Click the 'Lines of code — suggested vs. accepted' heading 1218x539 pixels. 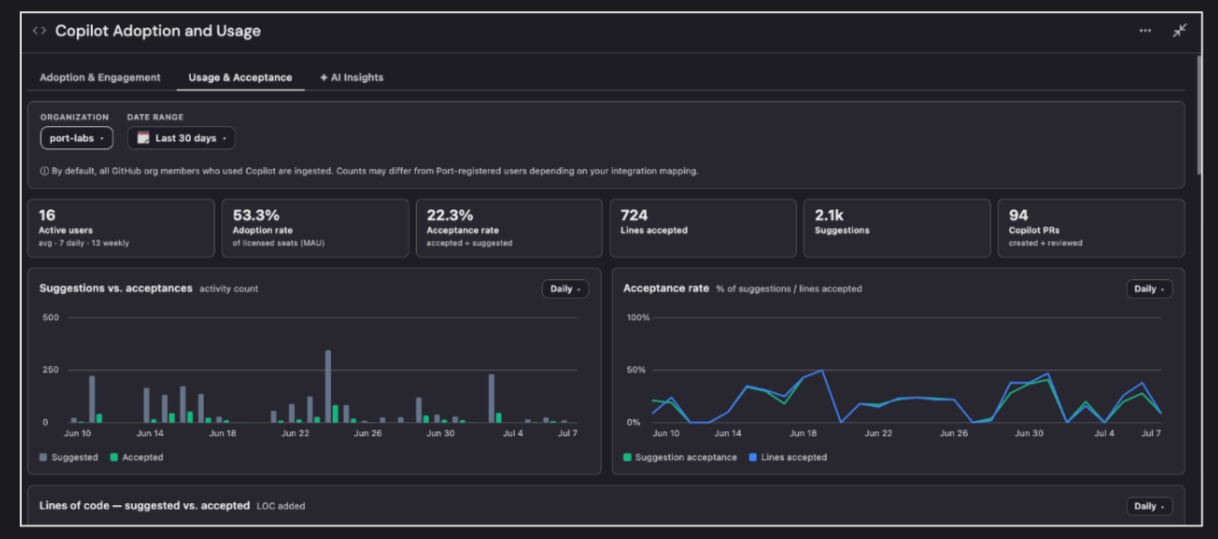tap(144, 505)
